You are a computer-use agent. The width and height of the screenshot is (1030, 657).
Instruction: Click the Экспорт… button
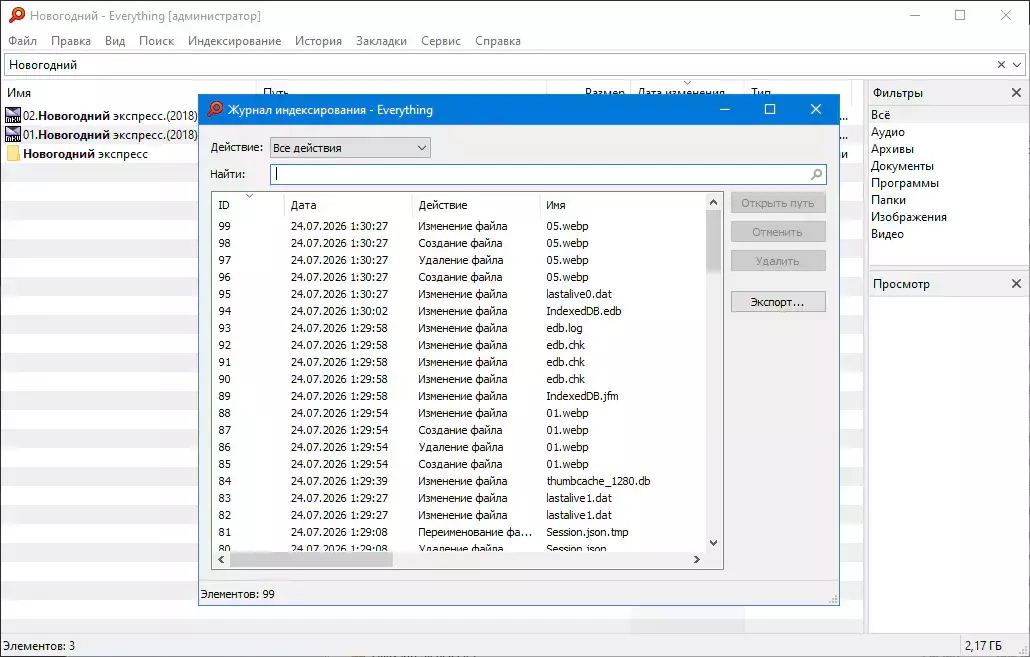click(778, 302)
